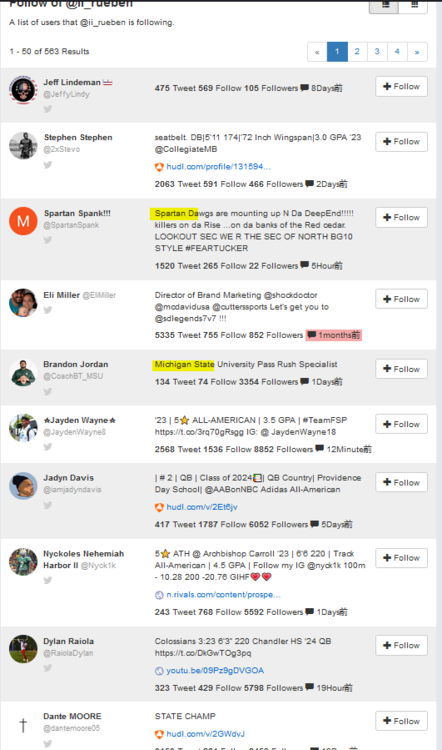Follow Brandon Jordan
Viewport: 442px width, 750px height.
point(401,369)
